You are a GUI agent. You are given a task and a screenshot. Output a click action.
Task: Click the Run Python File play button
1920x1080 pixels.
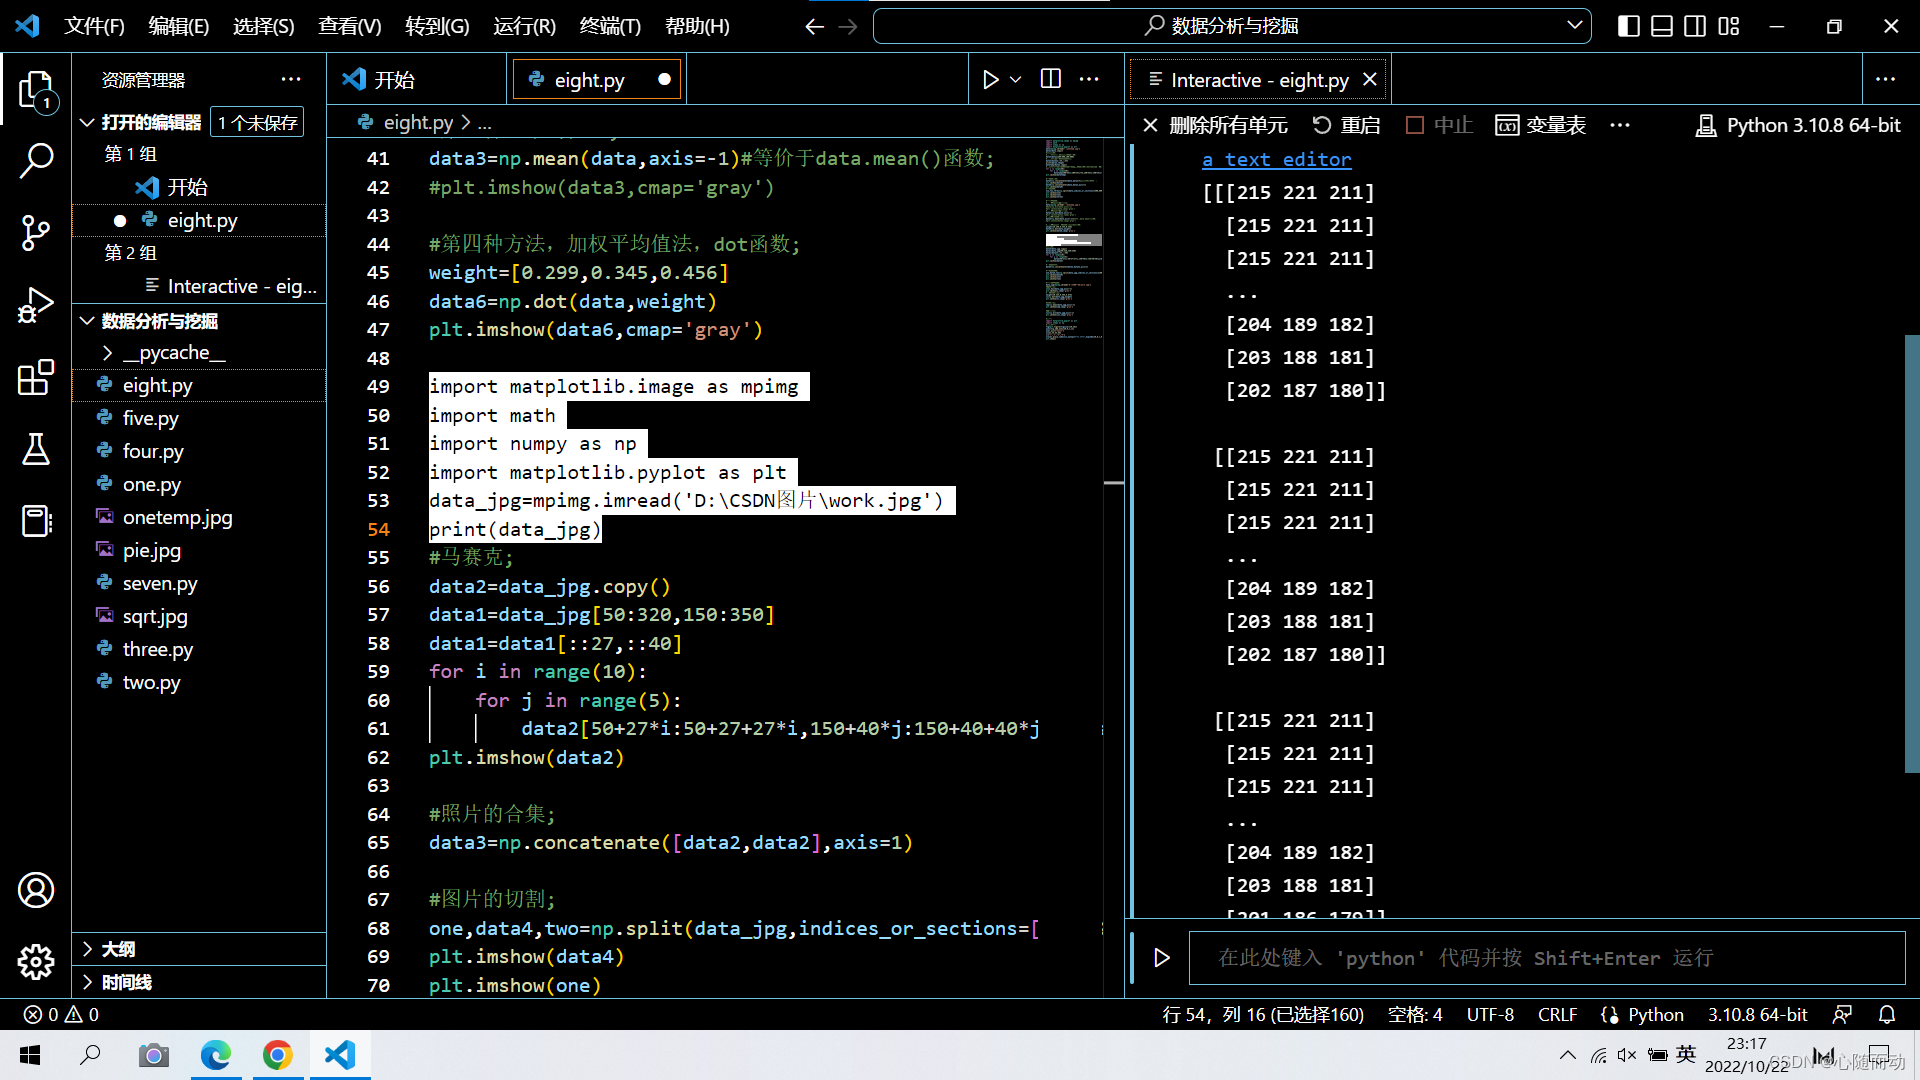coord(990,80)
